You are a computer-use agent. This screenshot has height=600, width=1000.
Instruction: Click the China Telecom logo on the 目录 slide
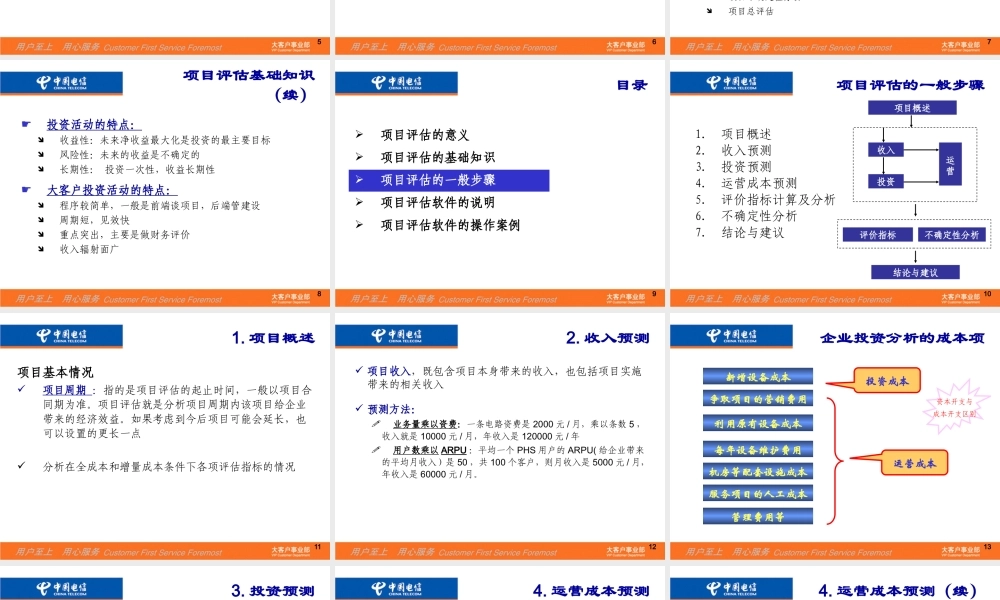click(396, 83)
